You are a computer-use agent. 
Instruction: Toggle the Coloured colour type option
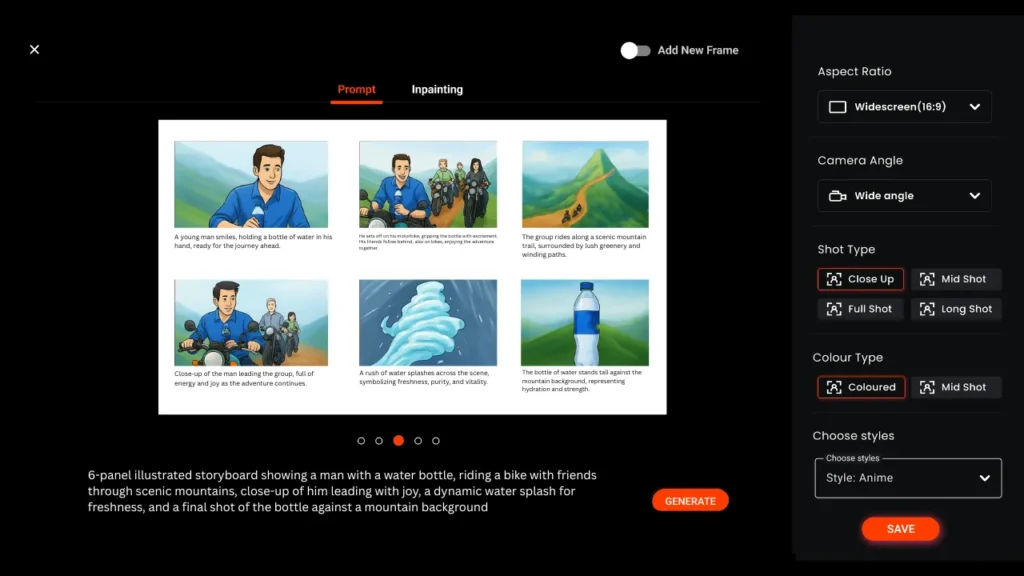[x=861, y=387]
